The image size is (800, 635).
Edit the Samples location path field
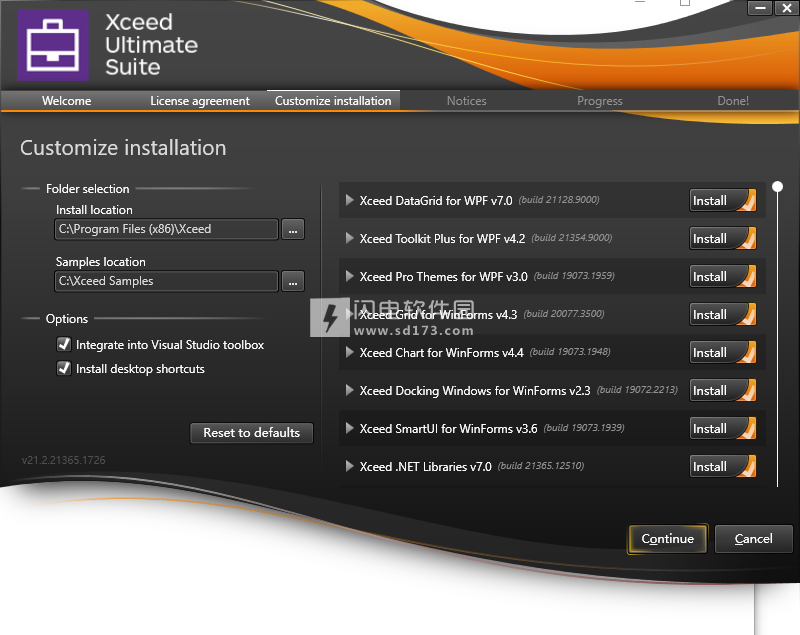coord(166,282)
